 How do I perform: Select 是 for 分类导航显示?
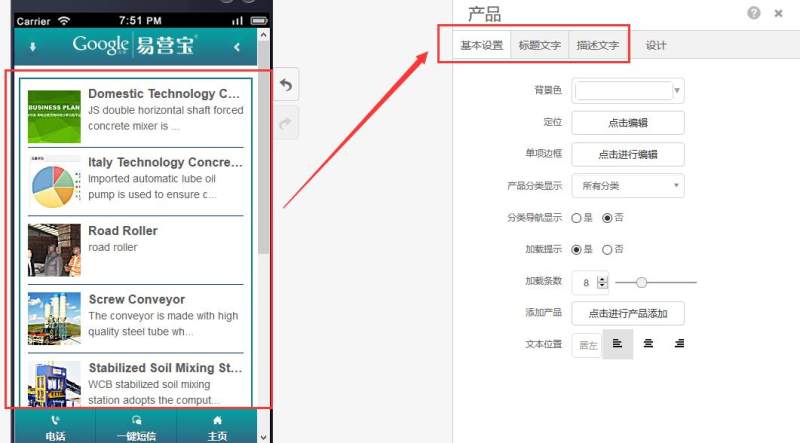click(576, 218)
